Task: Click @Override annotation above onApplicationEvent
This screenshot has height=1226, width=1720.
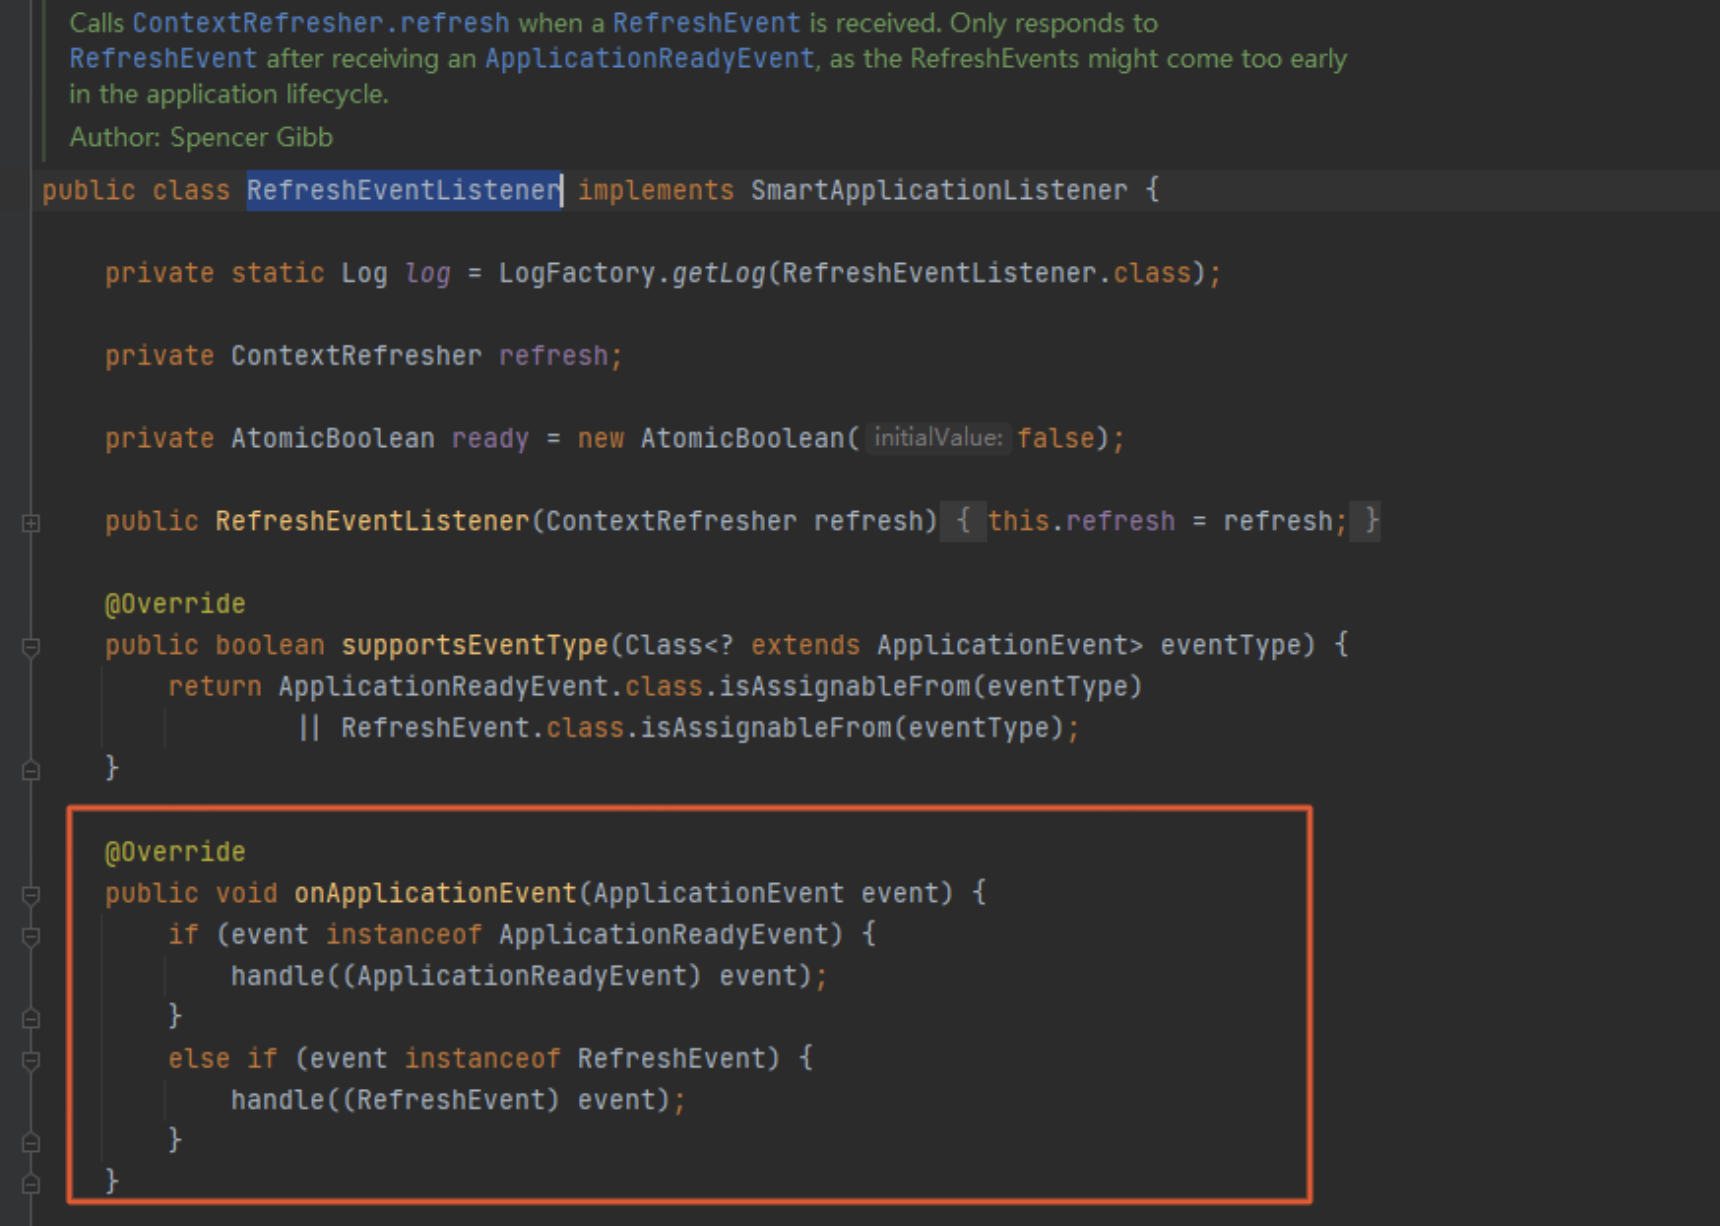Action: click(175, 852)
